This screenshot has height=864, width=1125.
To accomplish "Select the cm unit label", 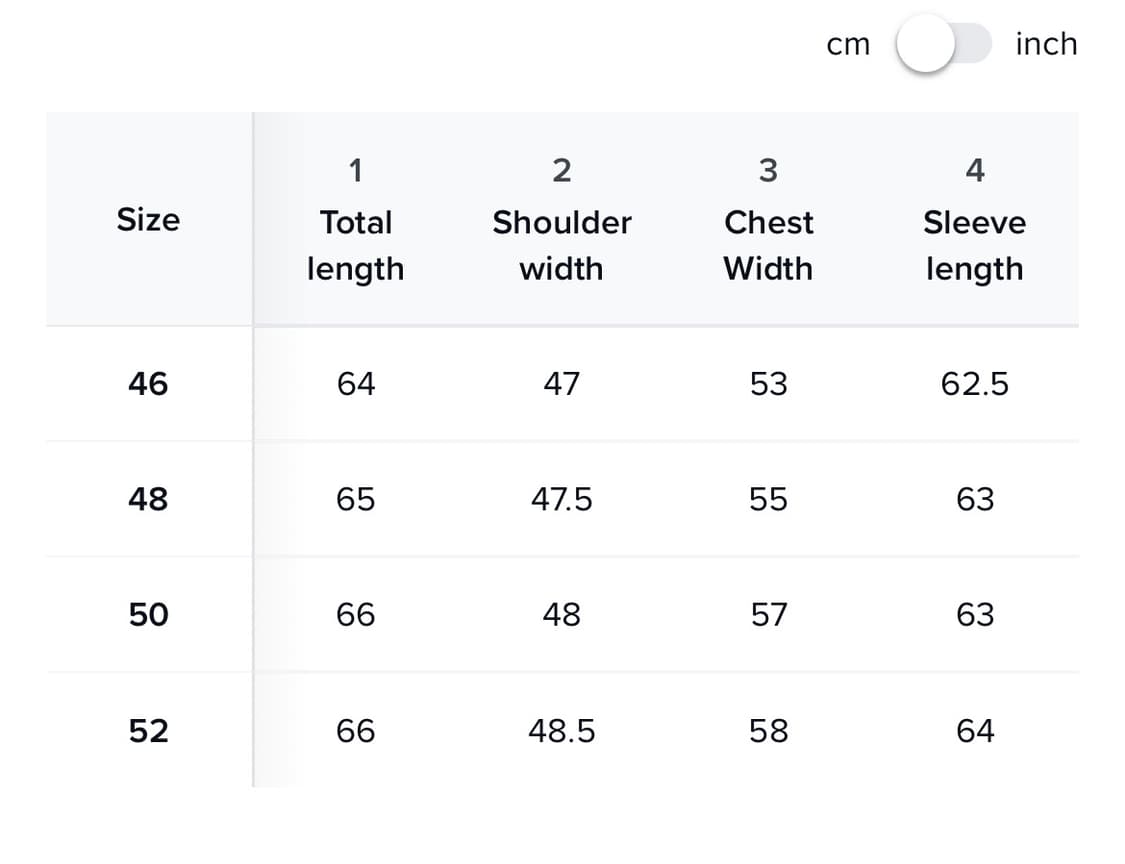I will (848, 45).
